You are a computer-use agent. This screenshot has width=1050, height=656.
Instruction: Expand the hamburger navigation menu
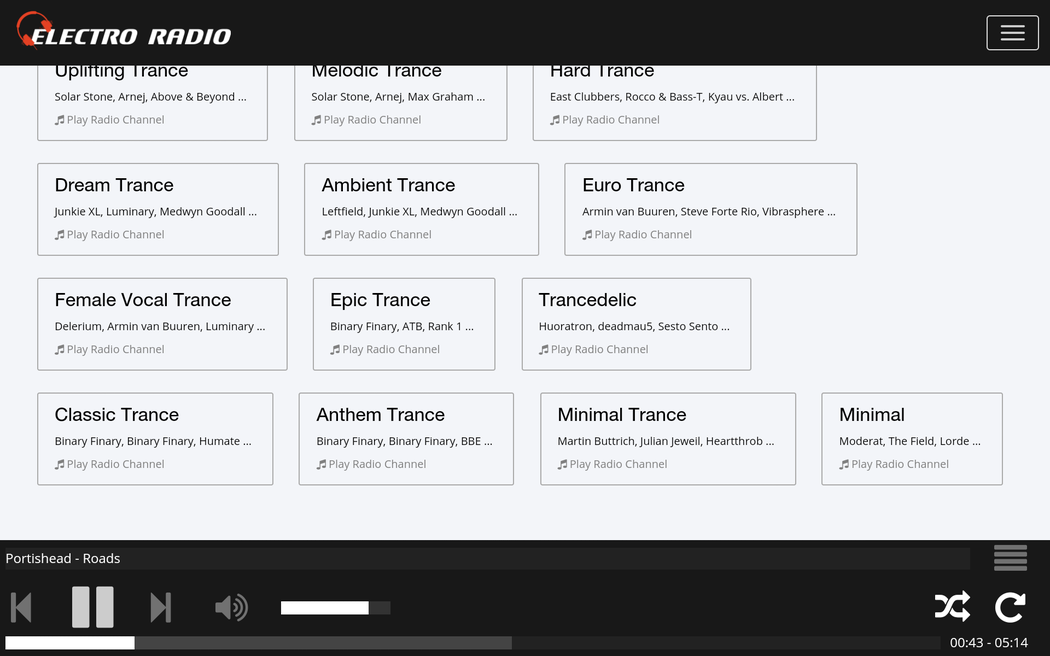tap(1012, 33)
